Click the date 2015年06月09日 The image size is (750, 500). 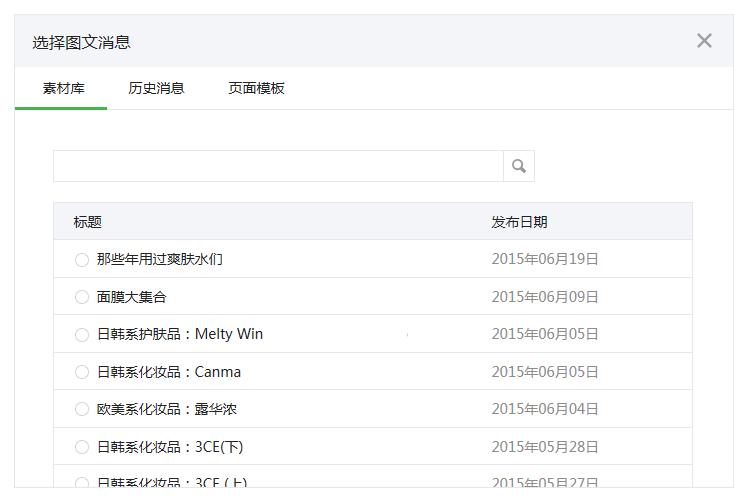tap(545, 297)
